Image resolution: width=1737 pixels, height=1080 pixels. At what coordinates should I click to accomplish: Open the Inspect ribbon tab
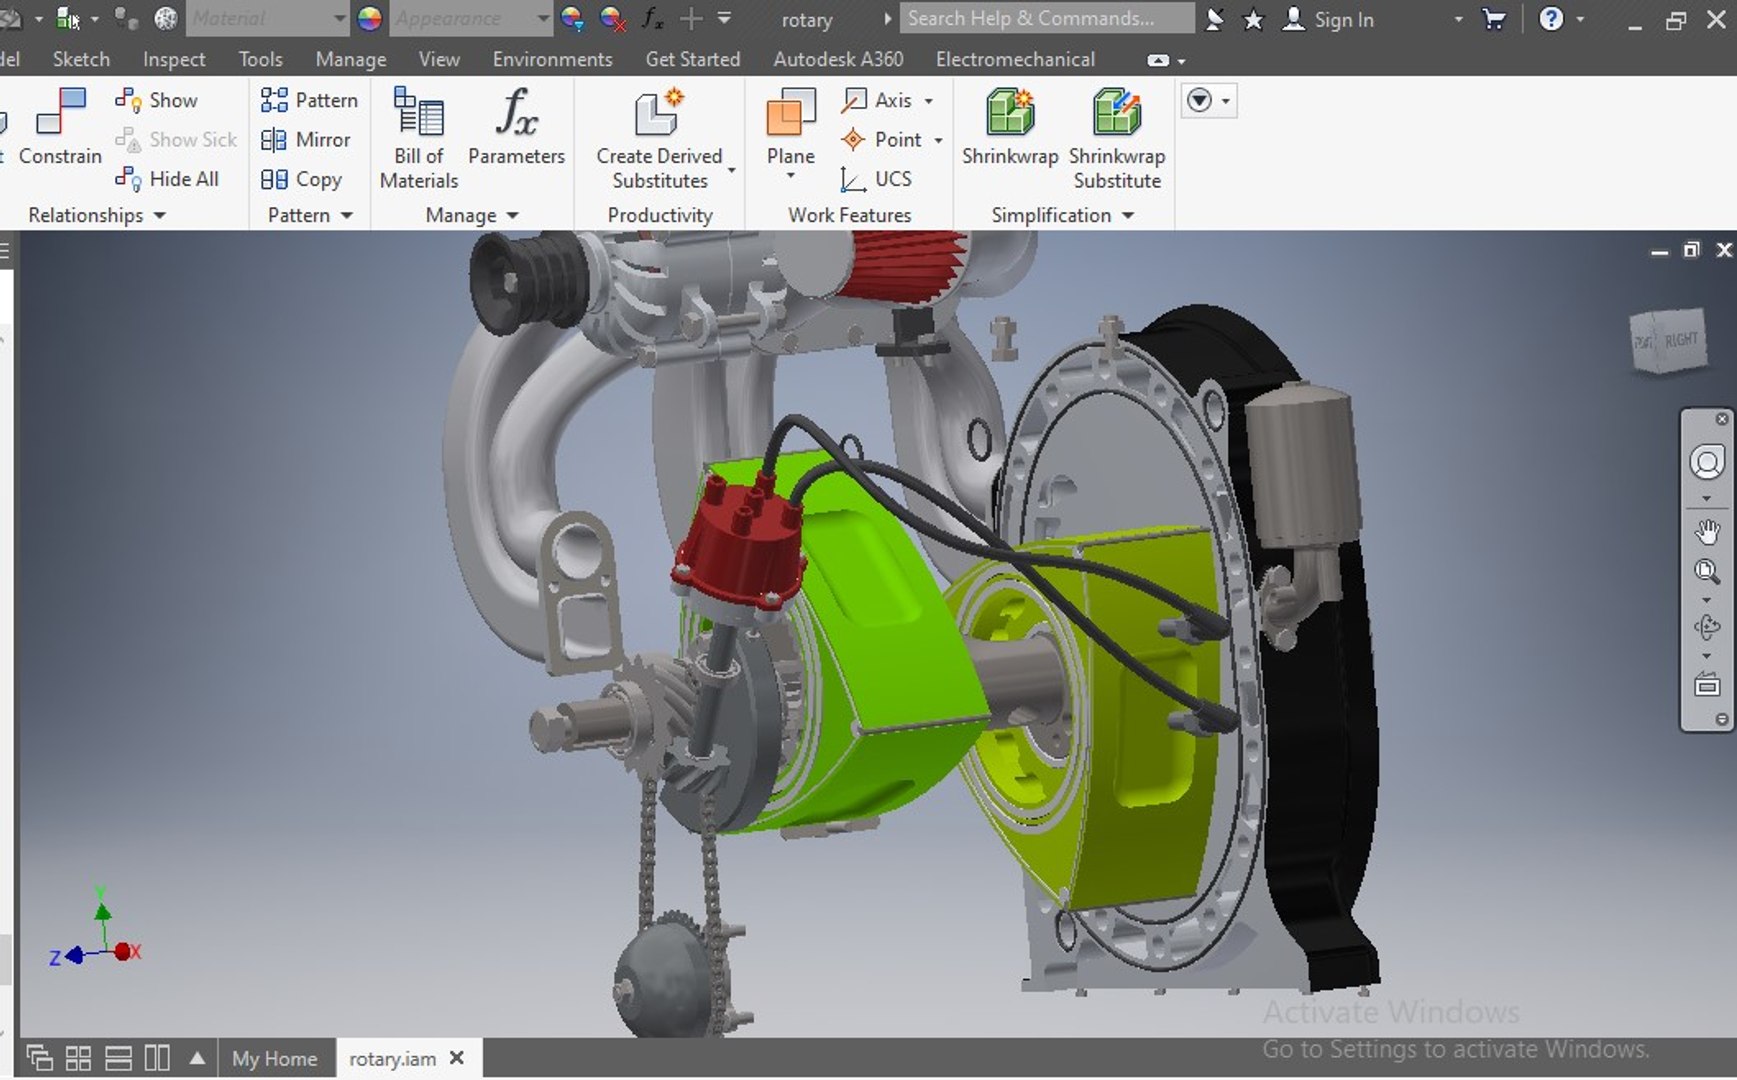tap(174, 59)
